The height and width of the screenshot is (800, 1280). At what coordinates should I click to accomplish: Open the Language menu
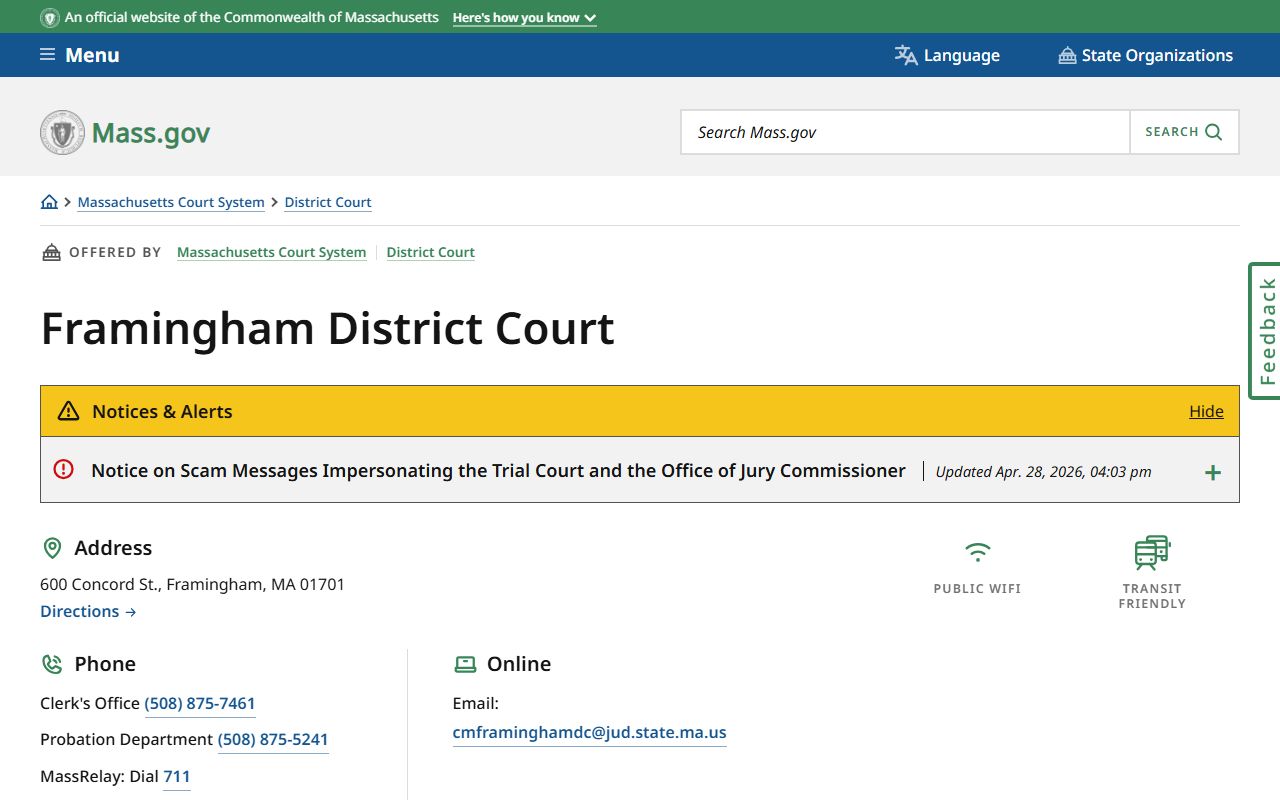(947, 56)
